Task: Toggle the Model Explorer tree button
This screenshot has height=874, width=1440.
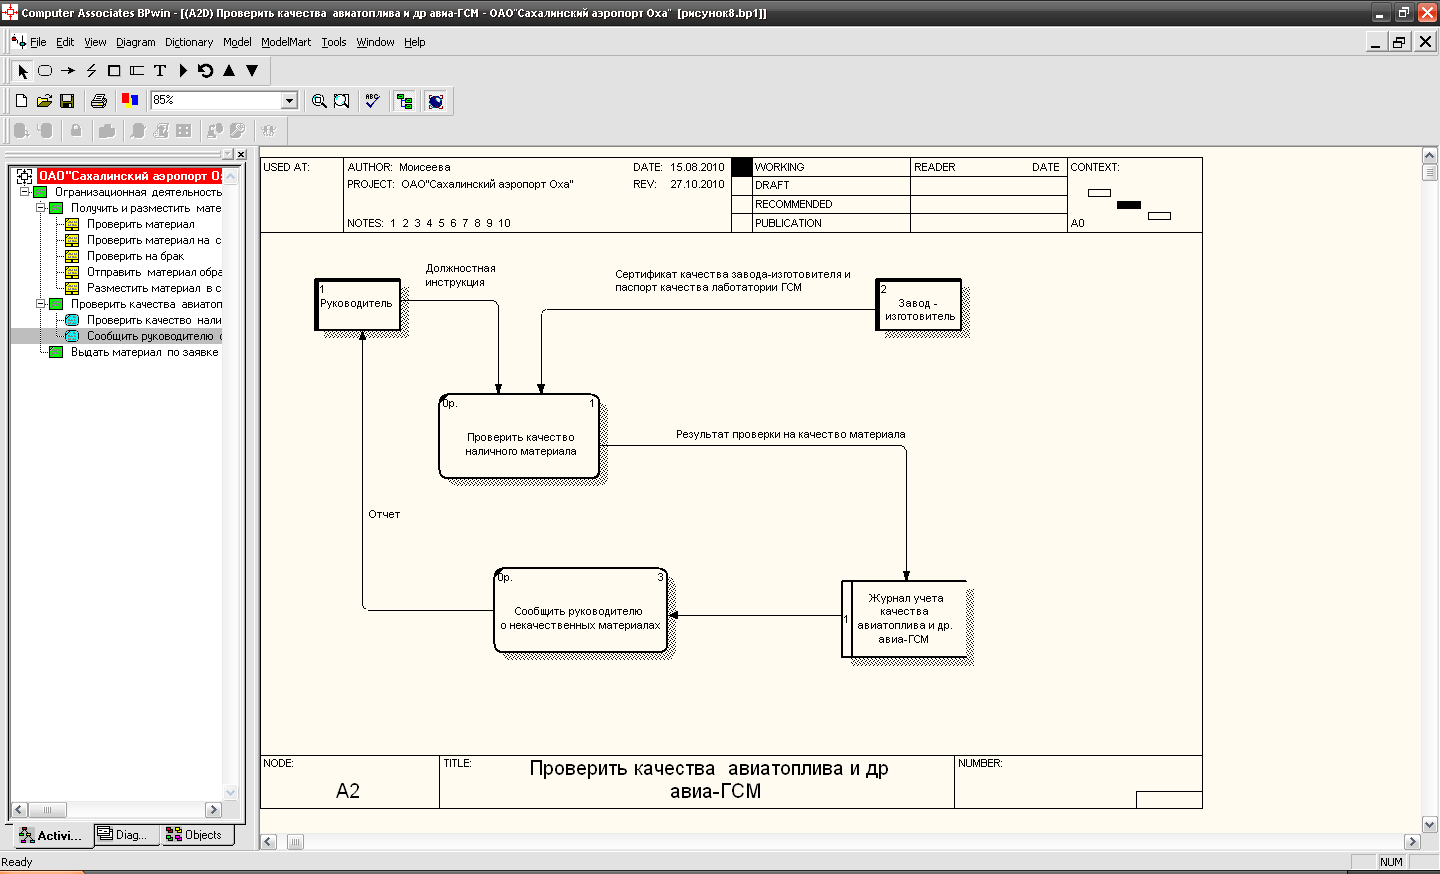Action: click(404, 101)
